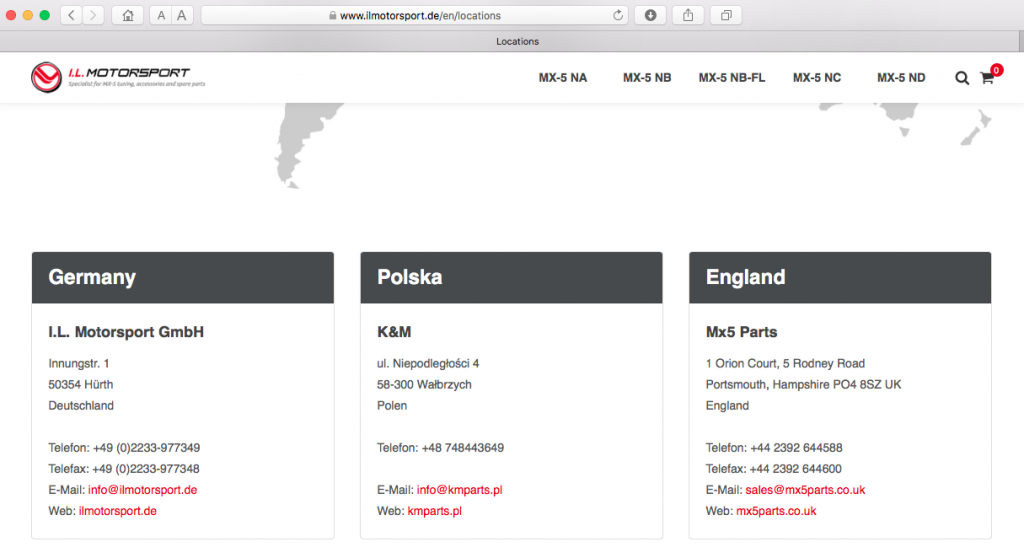The height and width of the screenshot is (558, 1024).
Task: Click the Innungstr. 1 address line
Action: point(78,363)
